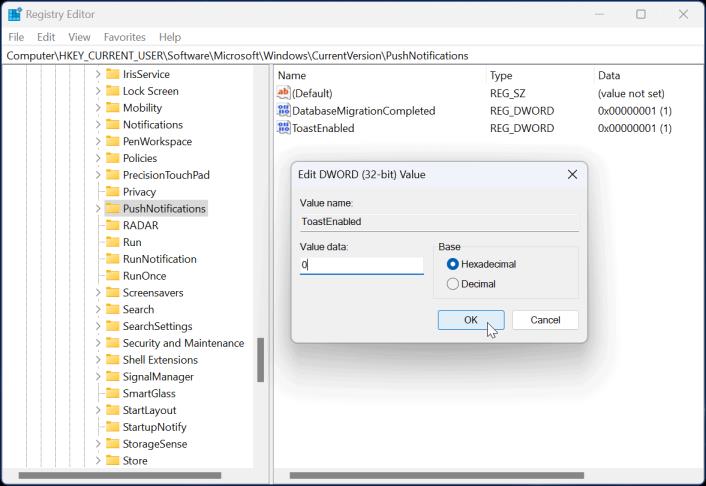The width and height of the screenshot is (706, 486).
Task: Expand the Security and Maintenance node
Action: (98, 343)
